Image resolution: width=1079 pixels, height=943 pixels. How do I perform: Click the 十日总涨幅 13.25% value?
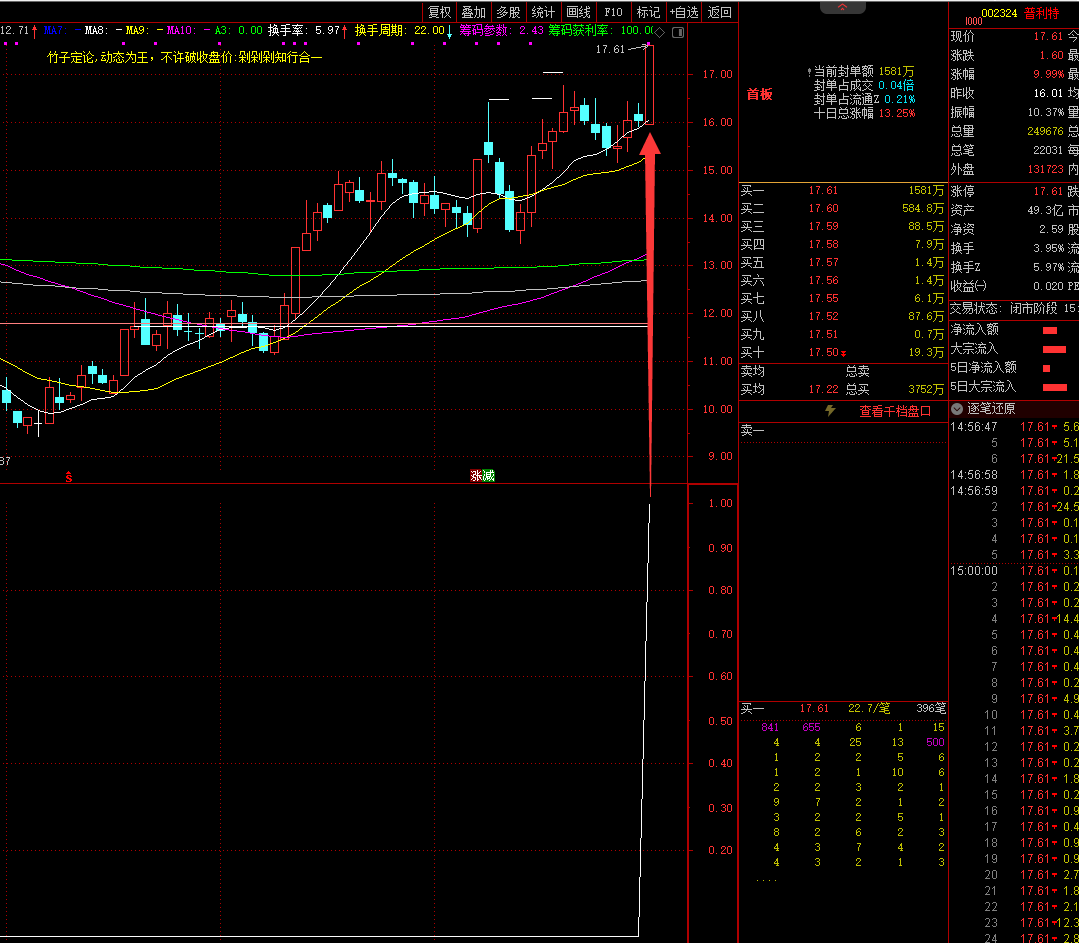pos(897,113)
